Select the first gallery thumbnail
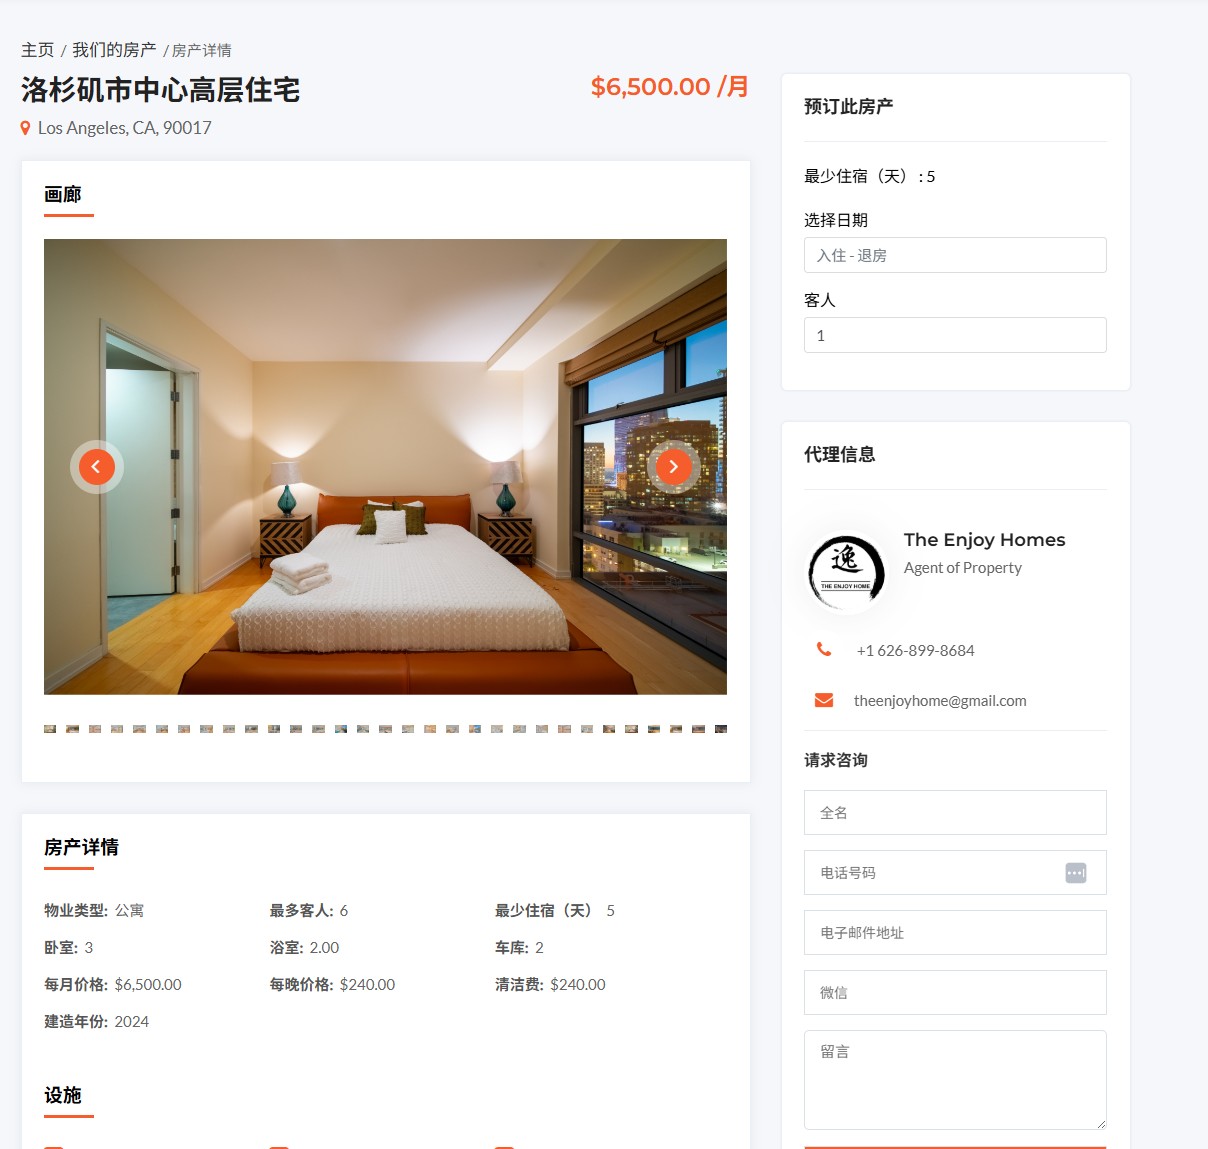Image resolution: width=1208 pixels, height=1149 pixels. [50, 729]
